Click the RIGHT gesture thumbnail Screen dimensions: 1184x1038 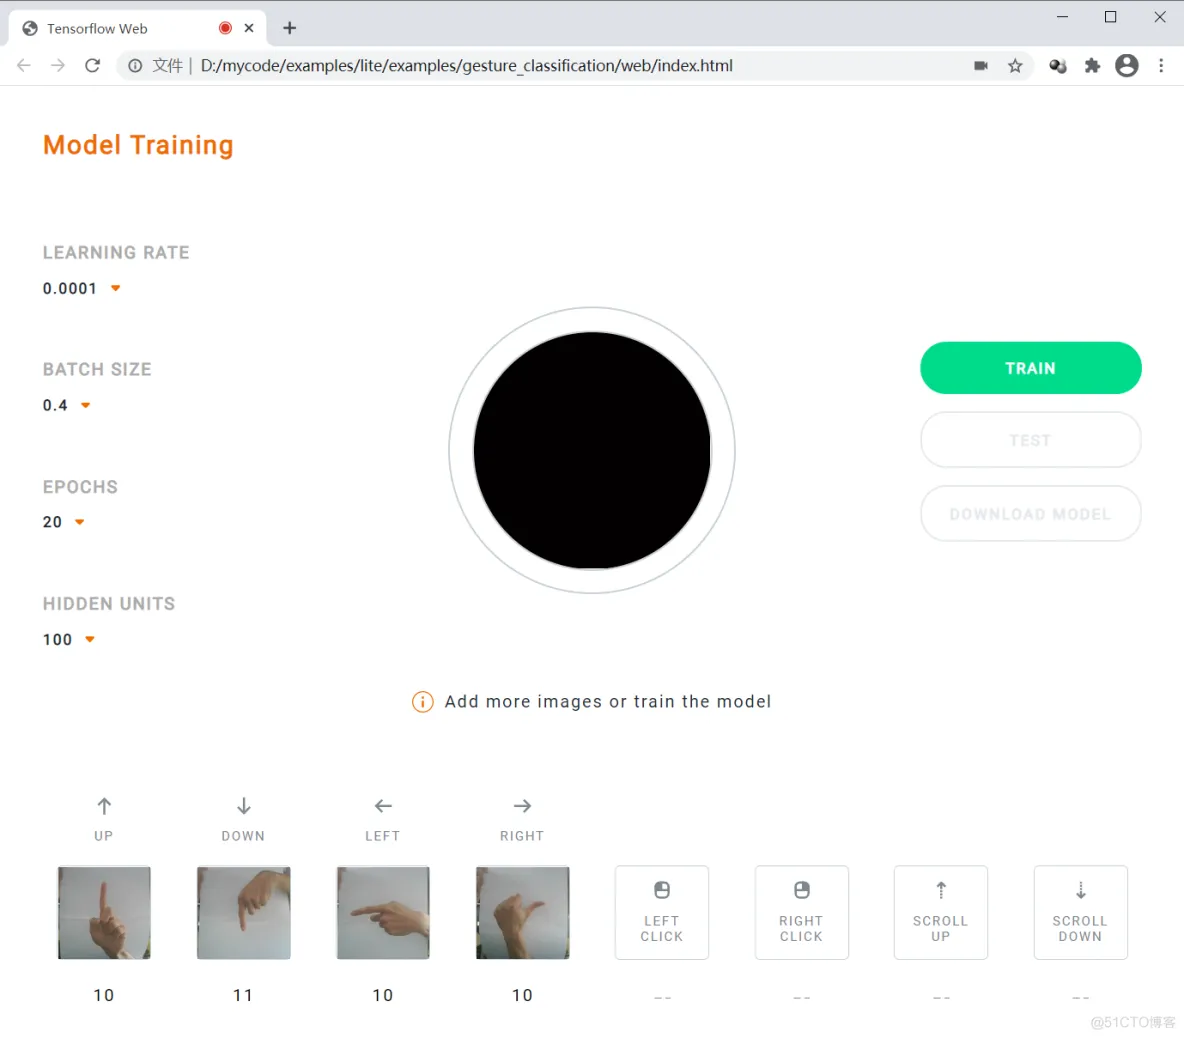(x=523, y=913)
